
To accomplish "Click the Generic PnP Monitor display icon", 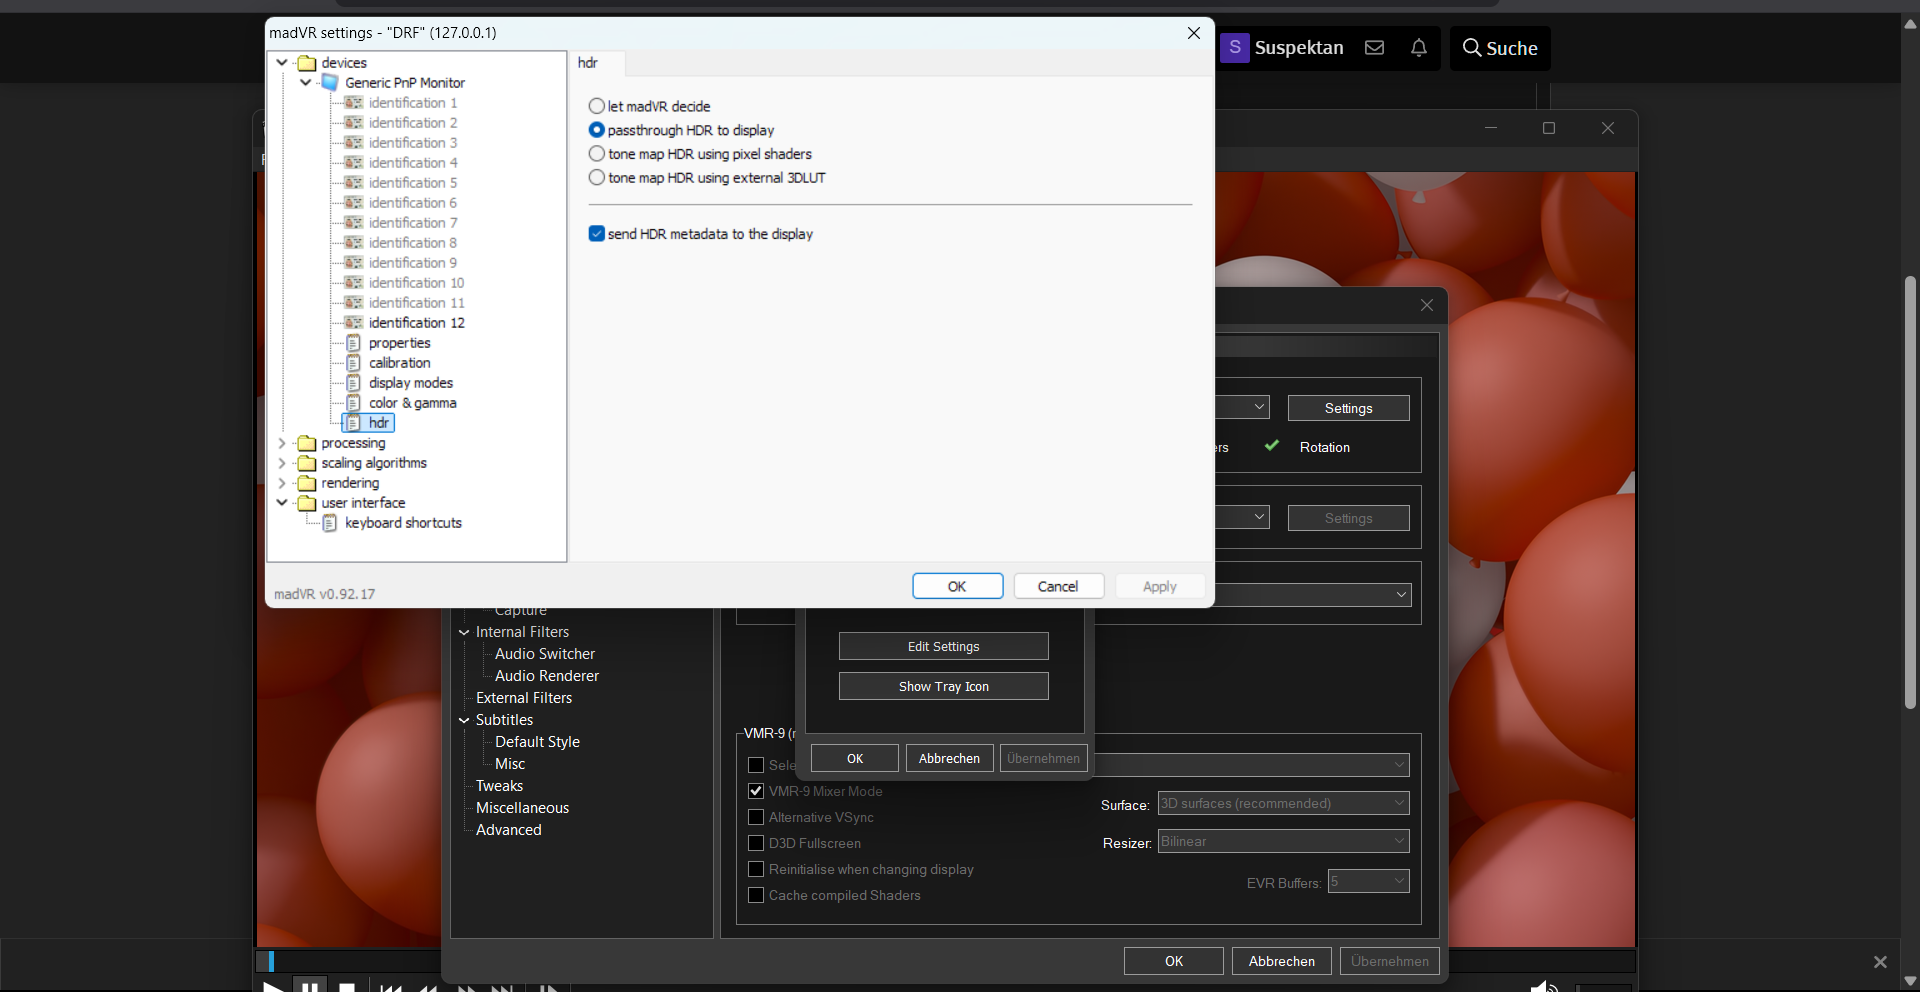I will point(330,83).
